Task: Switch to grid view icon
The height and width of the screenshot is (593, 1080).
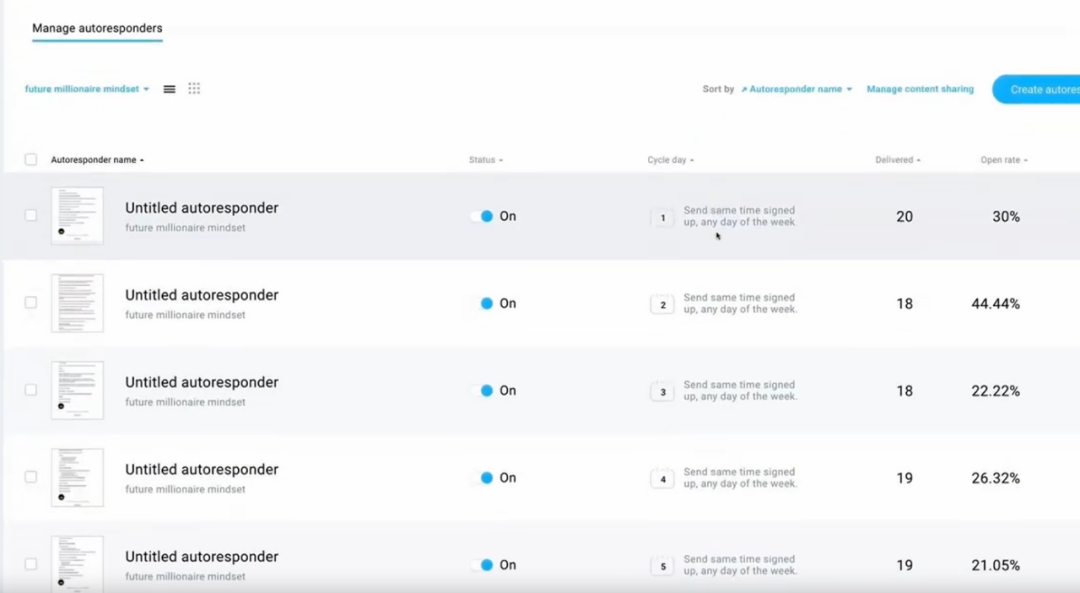Action: point(194,89)
